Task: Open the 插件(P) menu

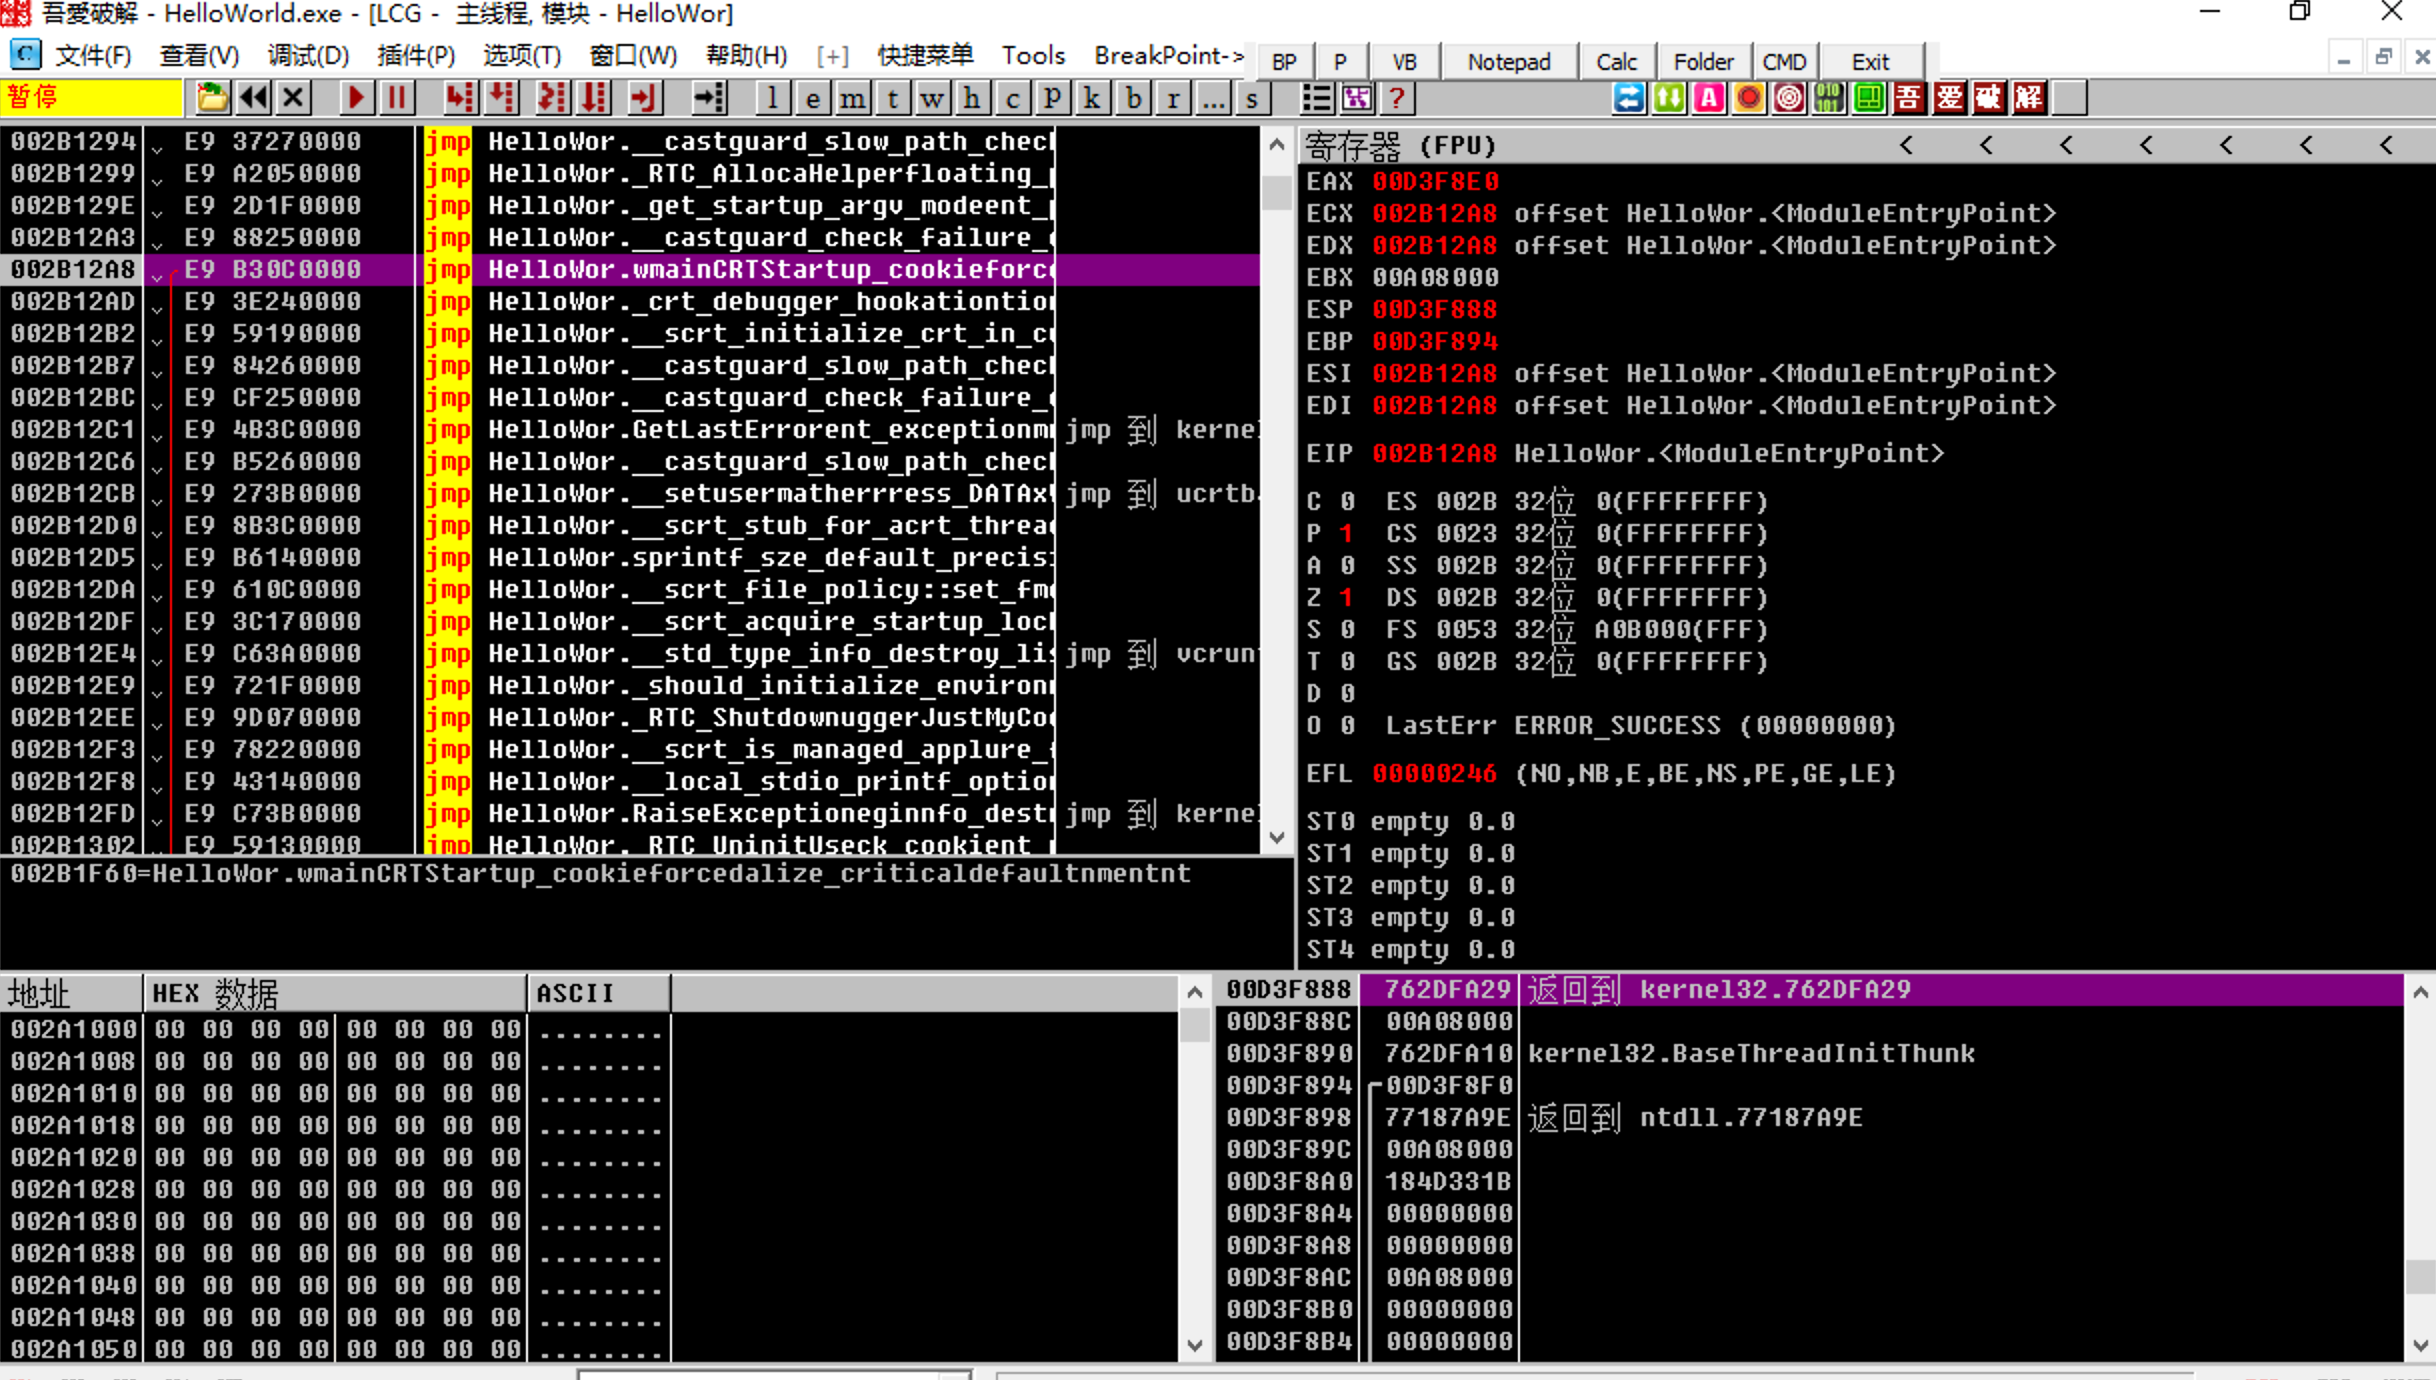Action: click(416, 55)
